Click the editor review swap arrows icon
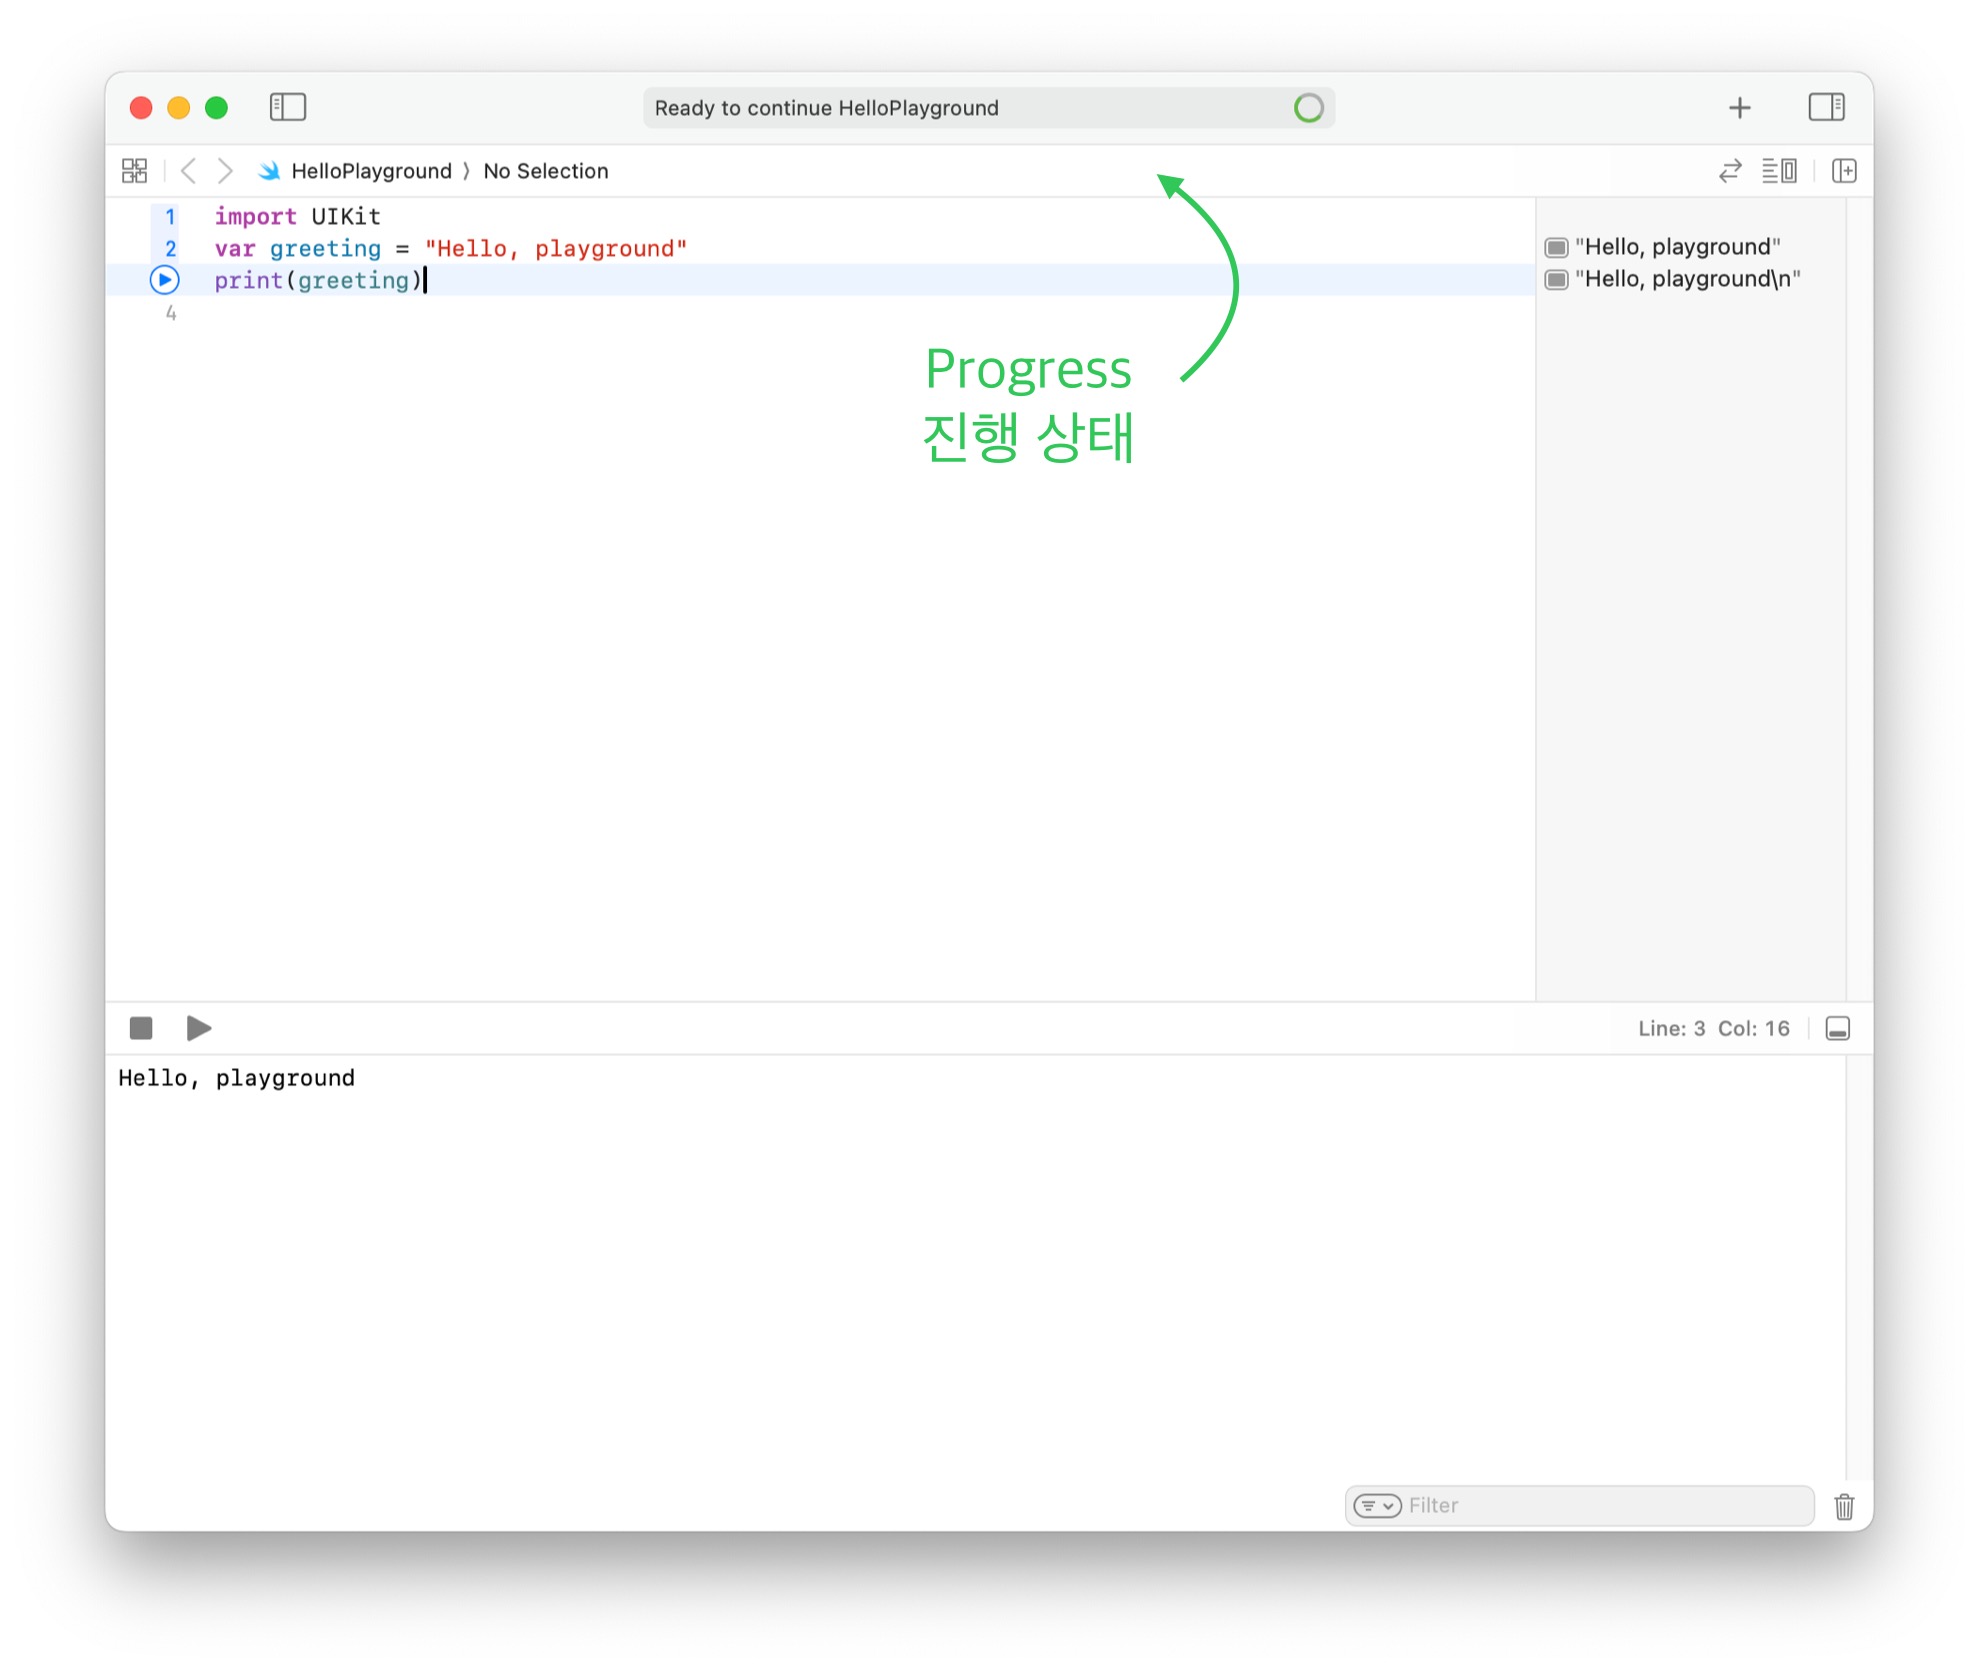 pyautogui.click(x=1730, y=171)
